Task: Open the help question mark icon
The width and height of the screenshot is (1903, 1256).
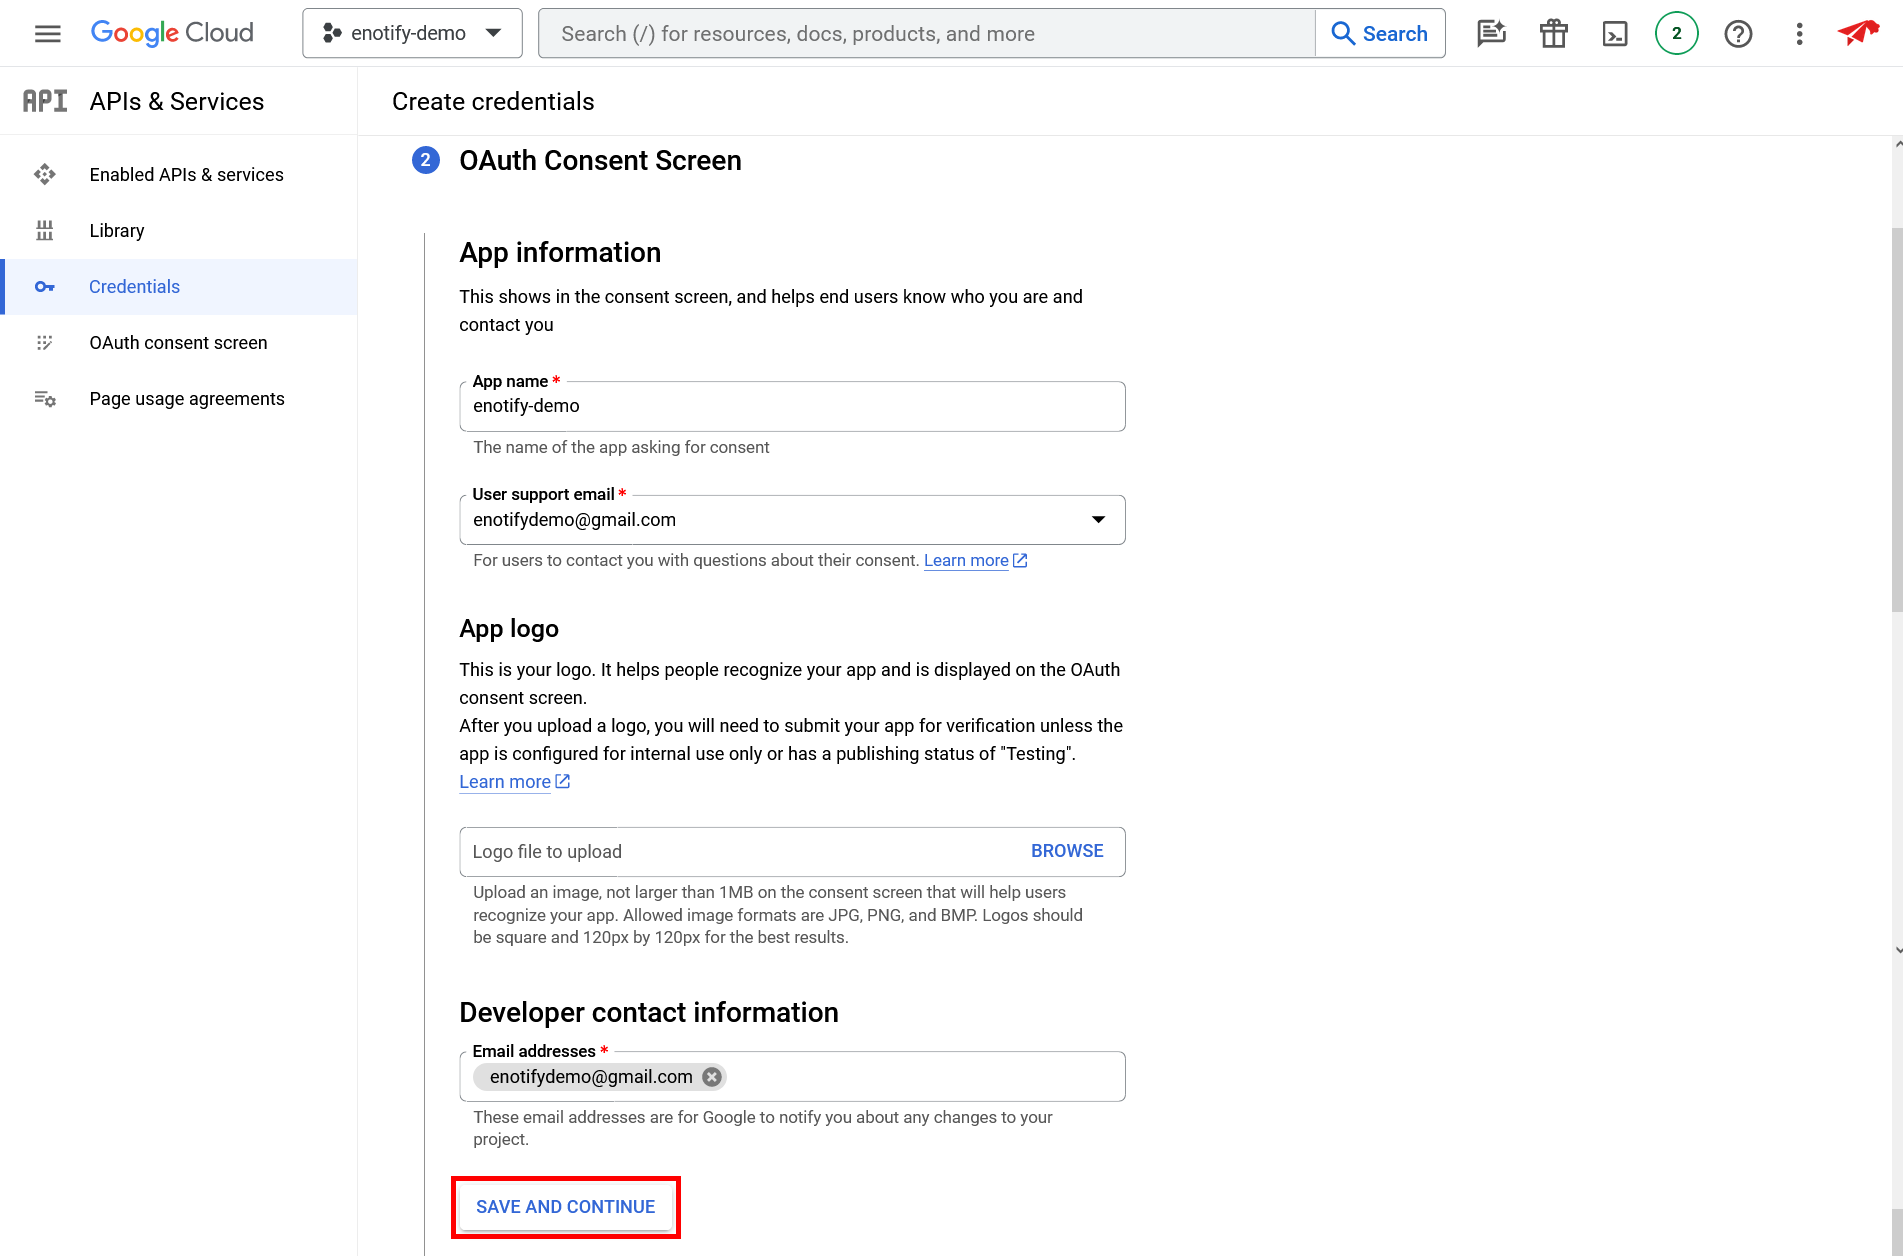Action: pos(1738,34)
